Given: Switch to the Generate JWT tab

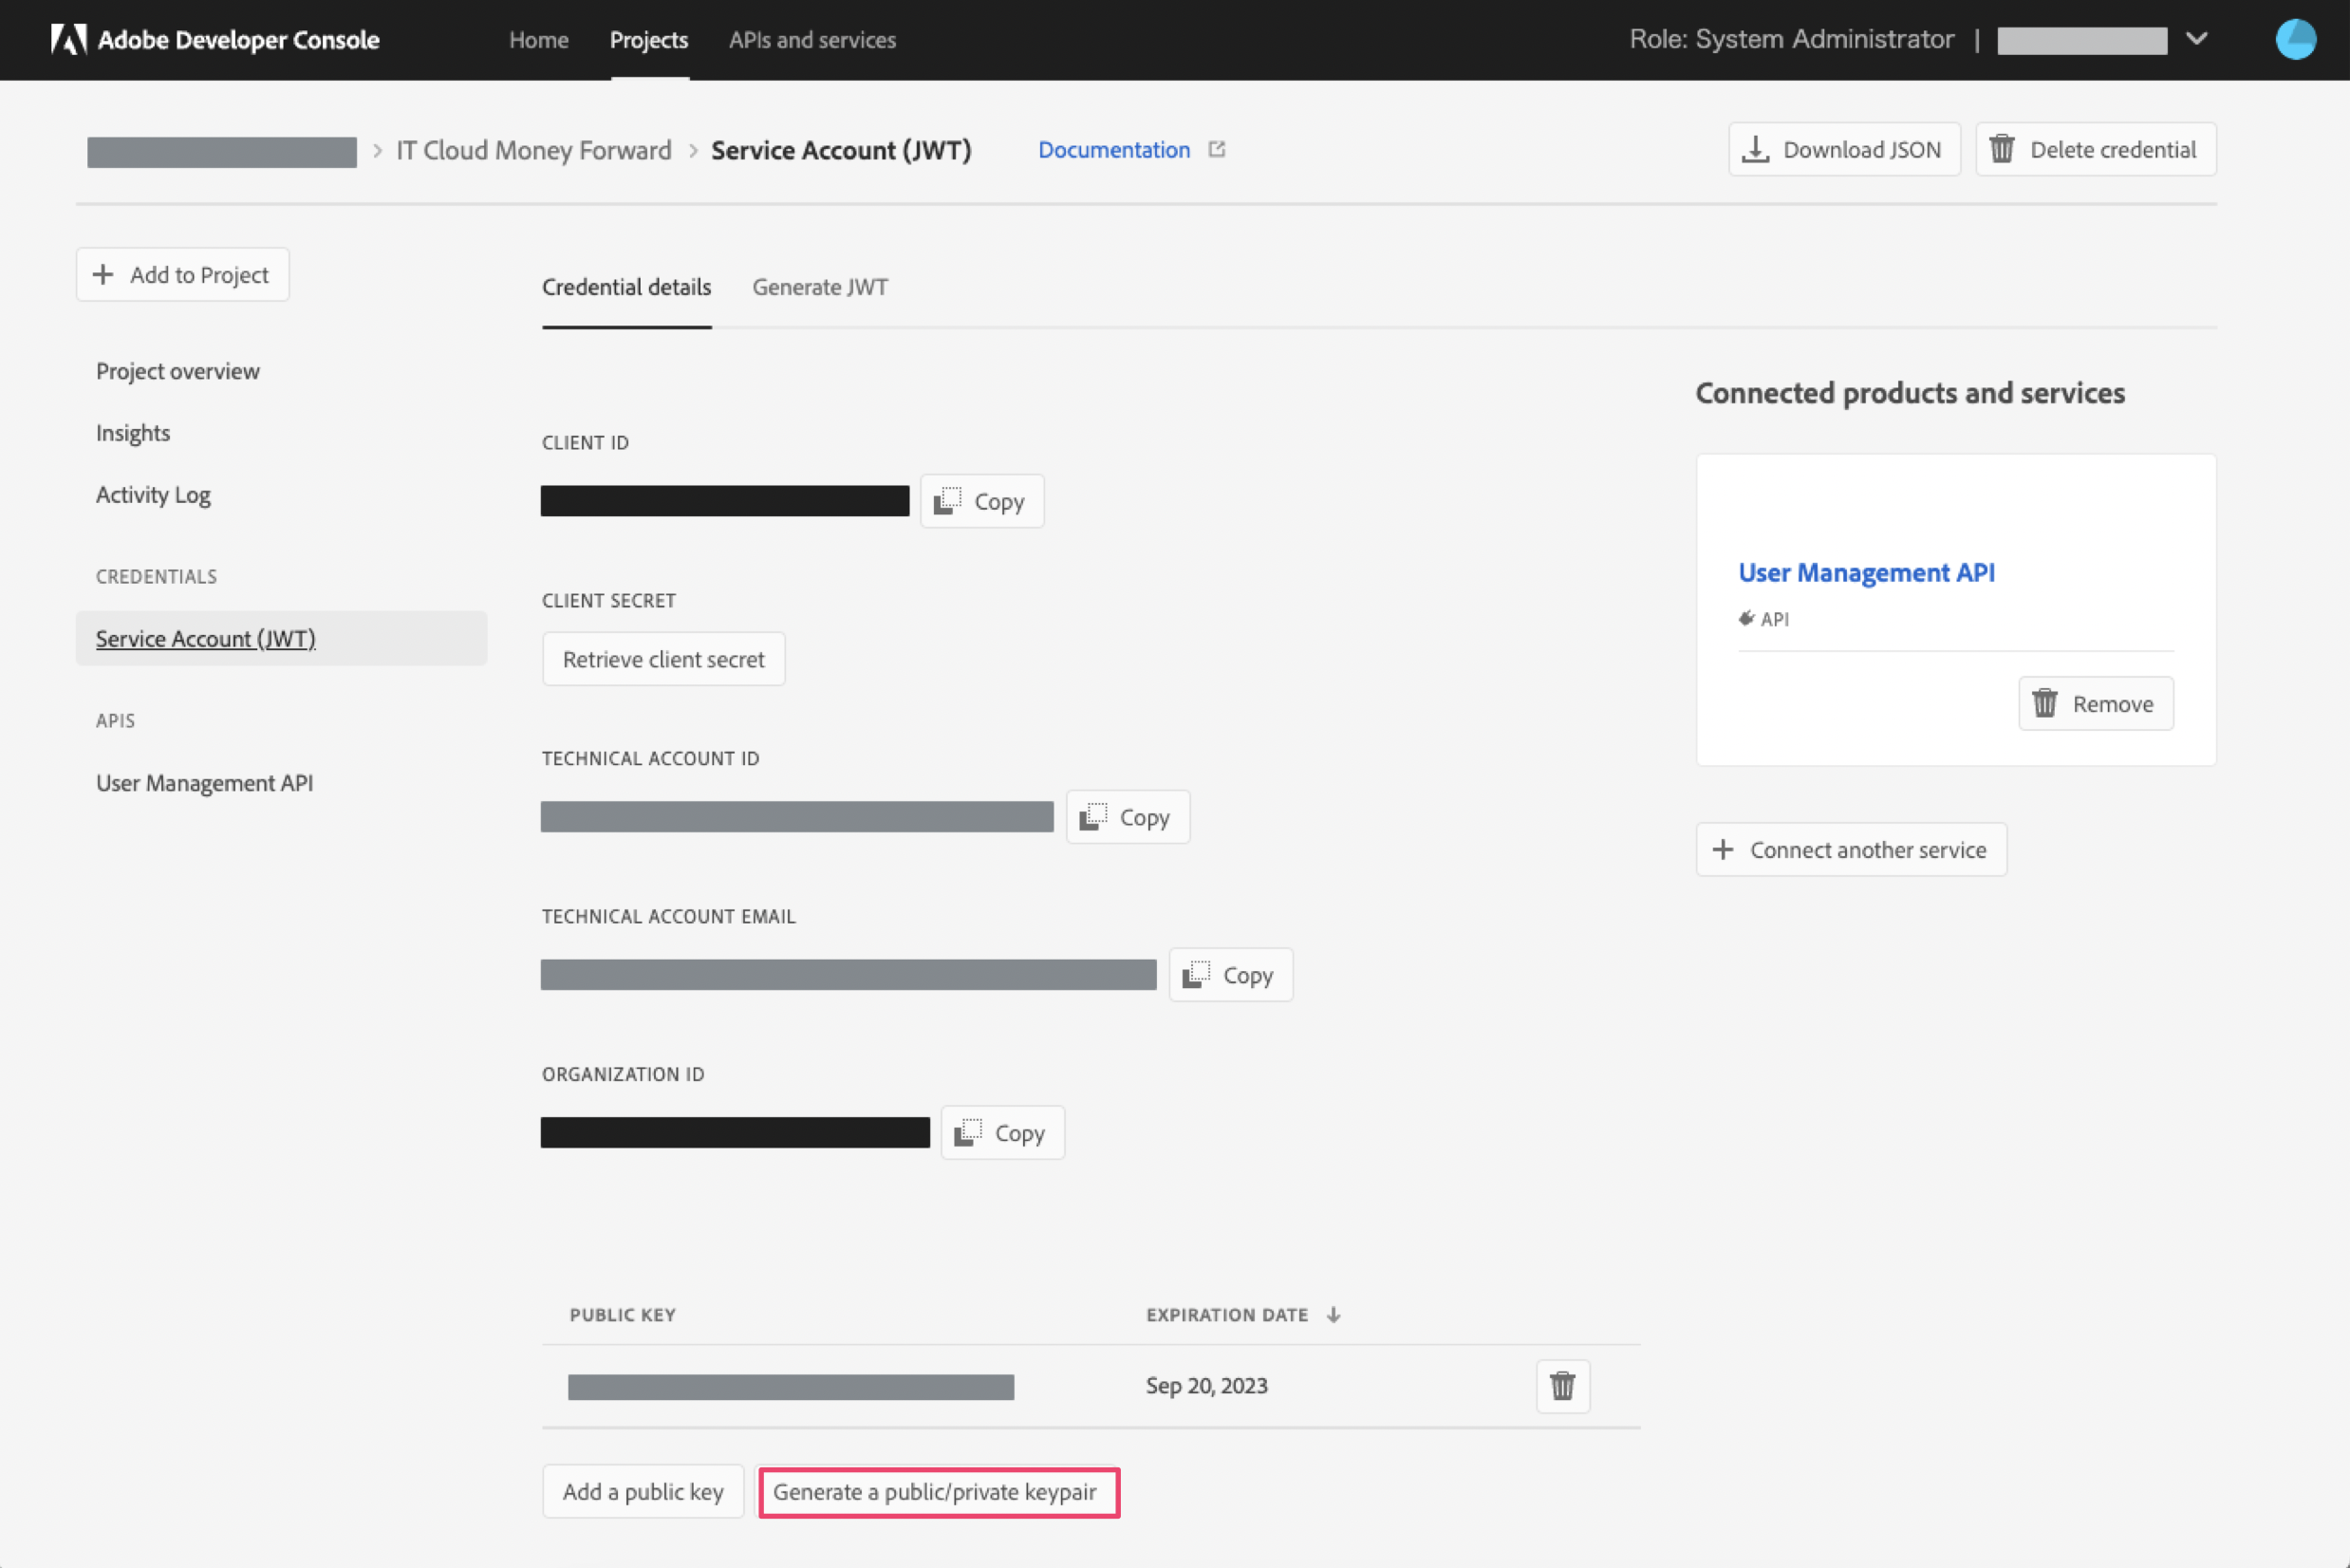Looking at the screenshot, I should [x=820, y=287].
